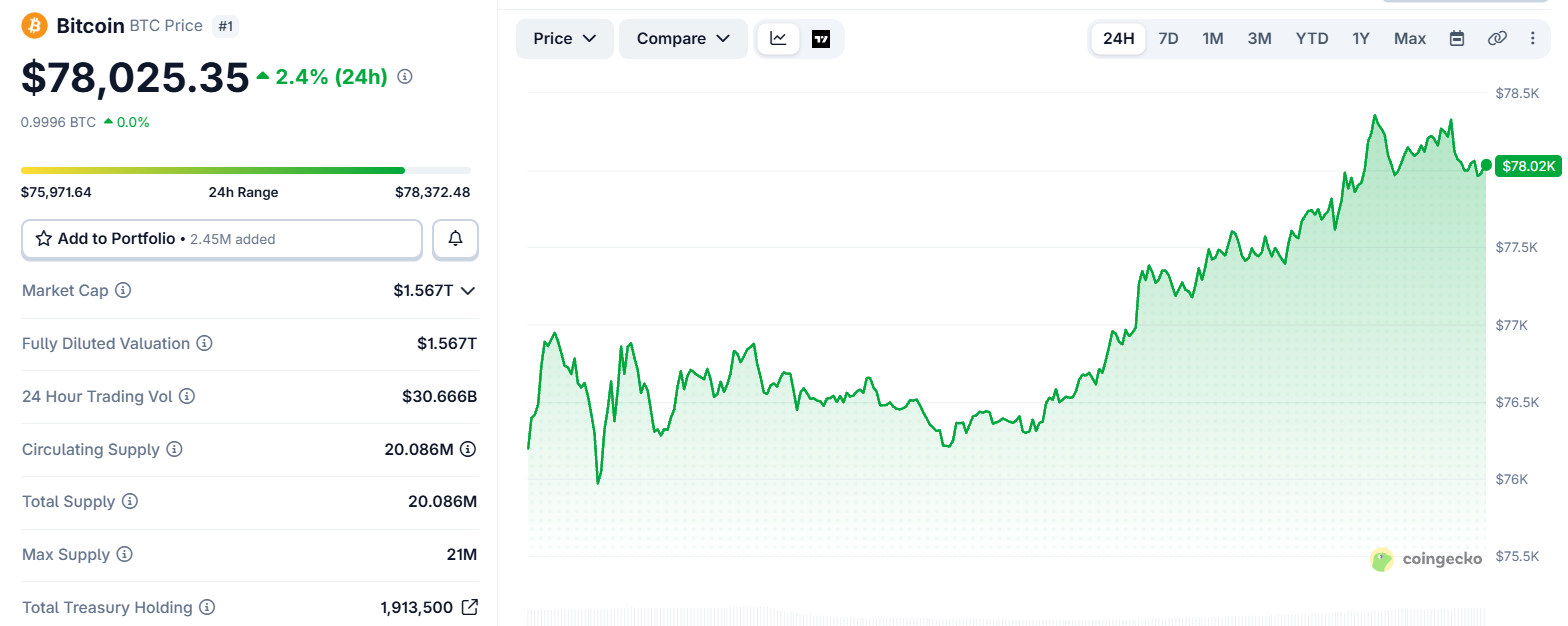The height and width of the screenshot is (626, 1568).
Task: Click the $1.567T Market Cap value
Action: pyautogui.click(x=424, y=291)
